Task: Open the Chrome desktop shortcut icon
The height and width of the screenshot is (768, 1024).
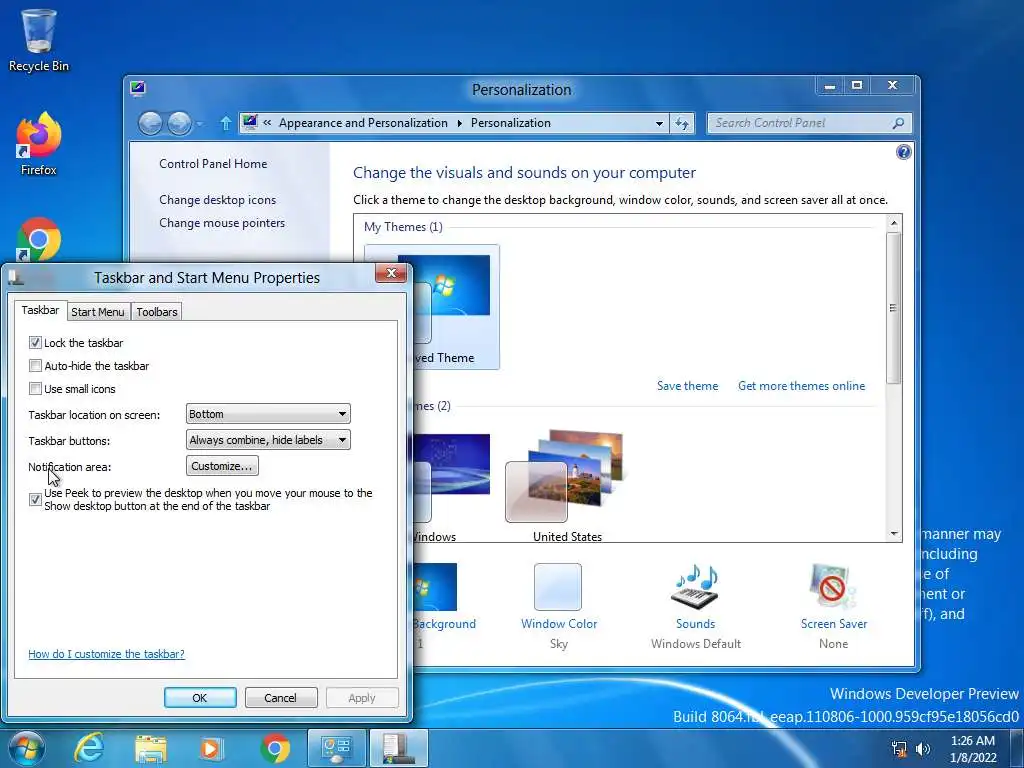Action: pyautogui.click(x=39, y=240)
